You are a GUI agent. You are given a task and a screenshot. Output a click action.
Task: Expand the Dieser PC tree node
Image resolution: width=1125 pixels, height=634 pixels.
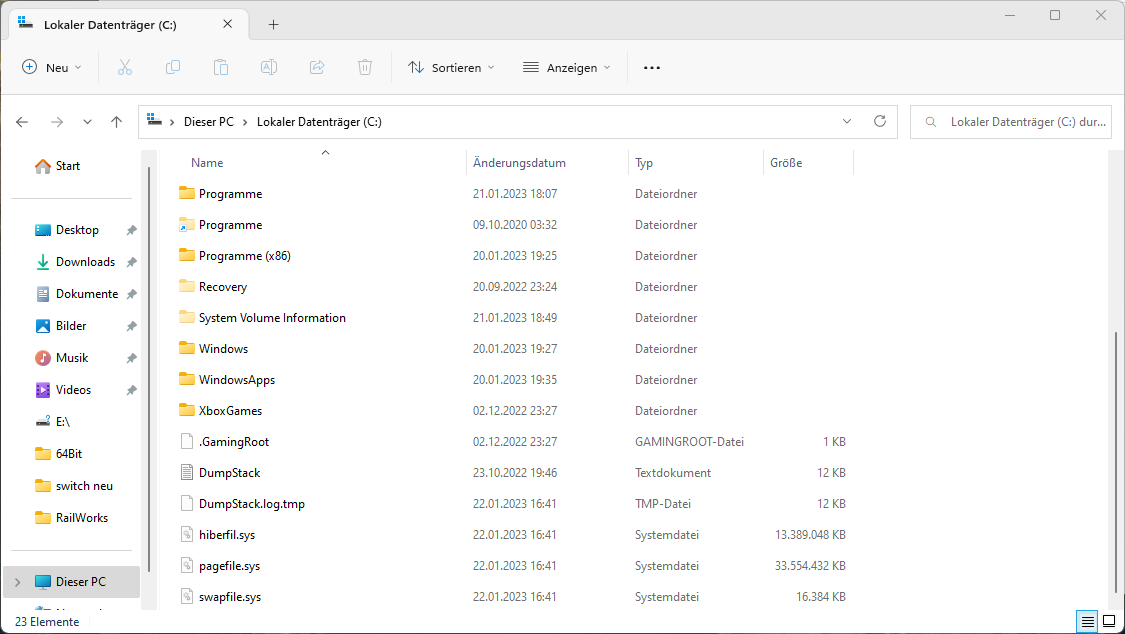point(18,582)
